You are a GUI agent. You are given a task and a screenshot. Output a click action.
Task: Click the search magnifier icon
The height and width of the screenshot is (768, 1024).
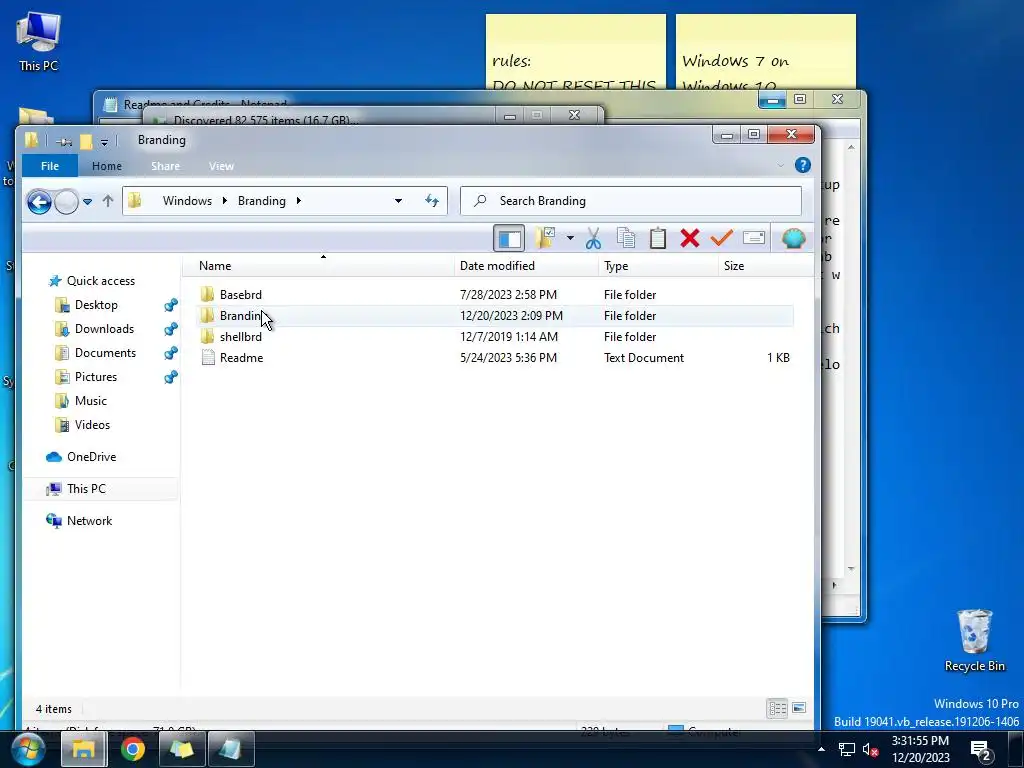coord(480,200)
